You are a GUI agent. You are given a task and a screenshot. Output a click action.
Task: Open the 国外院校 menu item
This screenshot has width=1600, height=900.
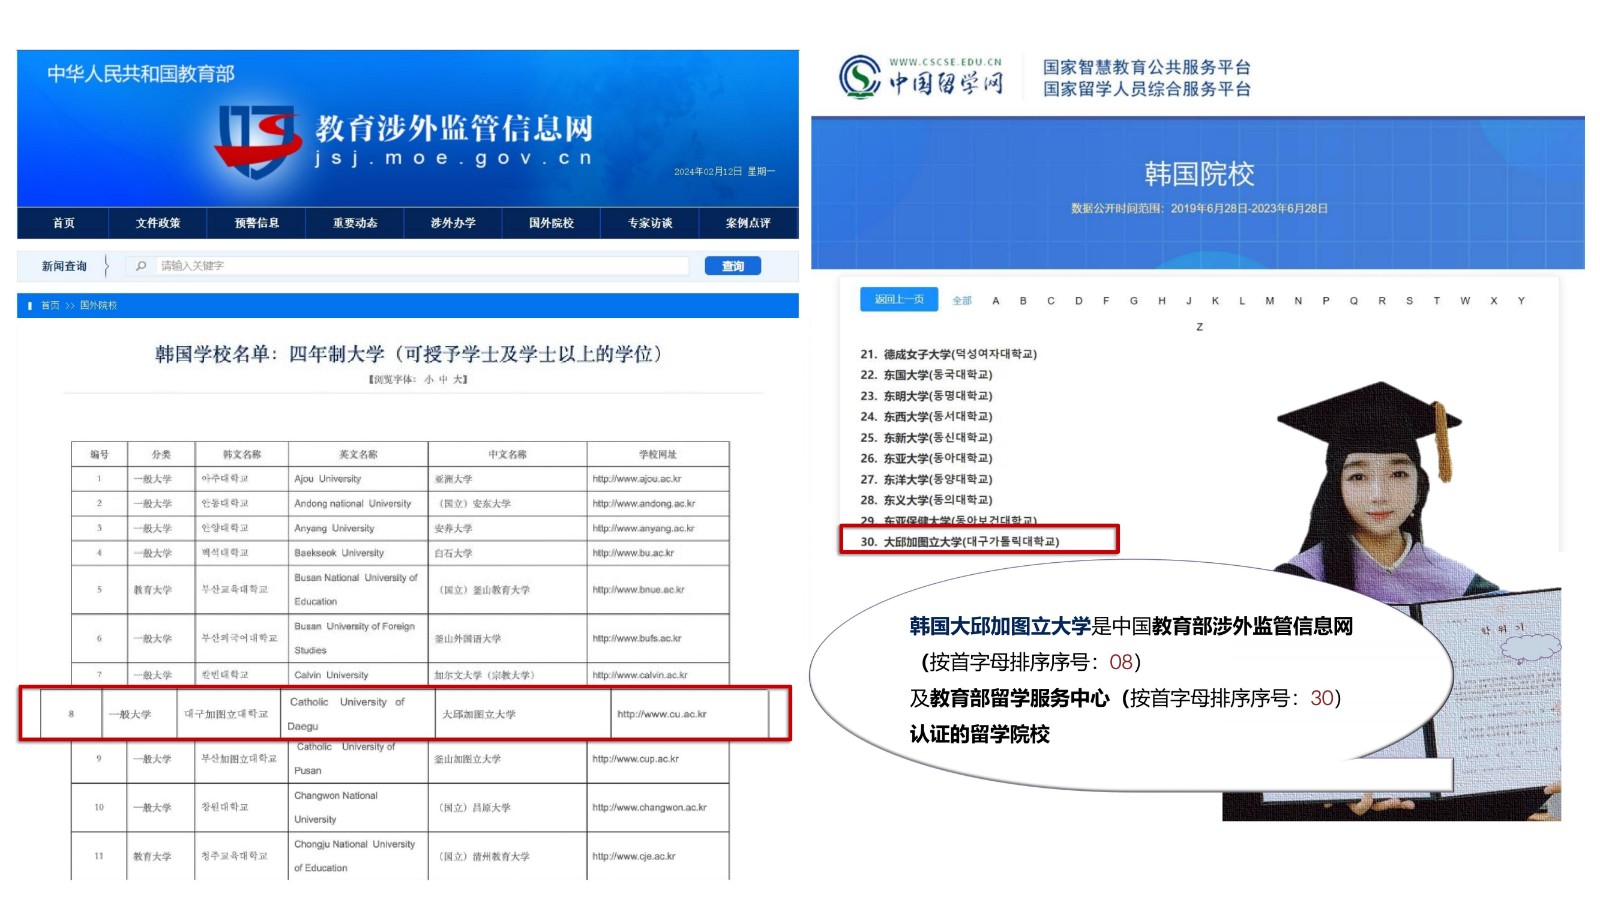(551, 223)
